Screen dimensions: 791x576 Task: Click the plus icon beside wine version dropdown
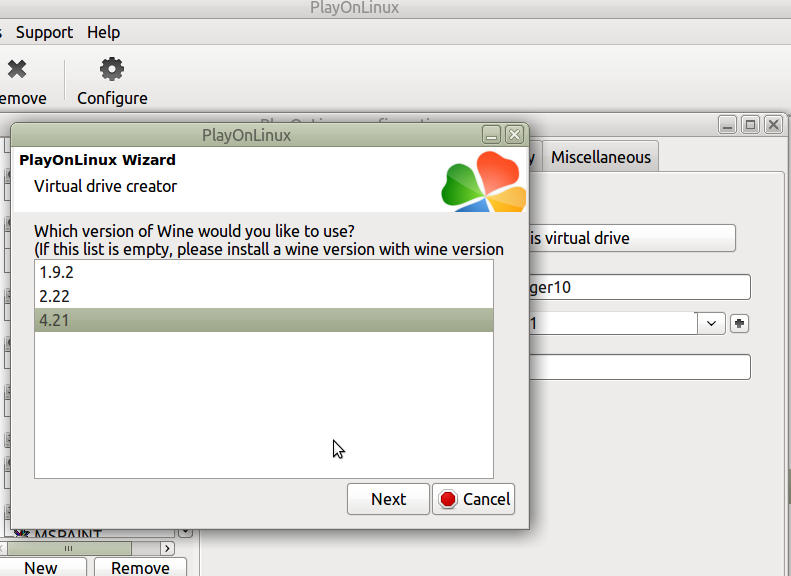coord(739,323)
